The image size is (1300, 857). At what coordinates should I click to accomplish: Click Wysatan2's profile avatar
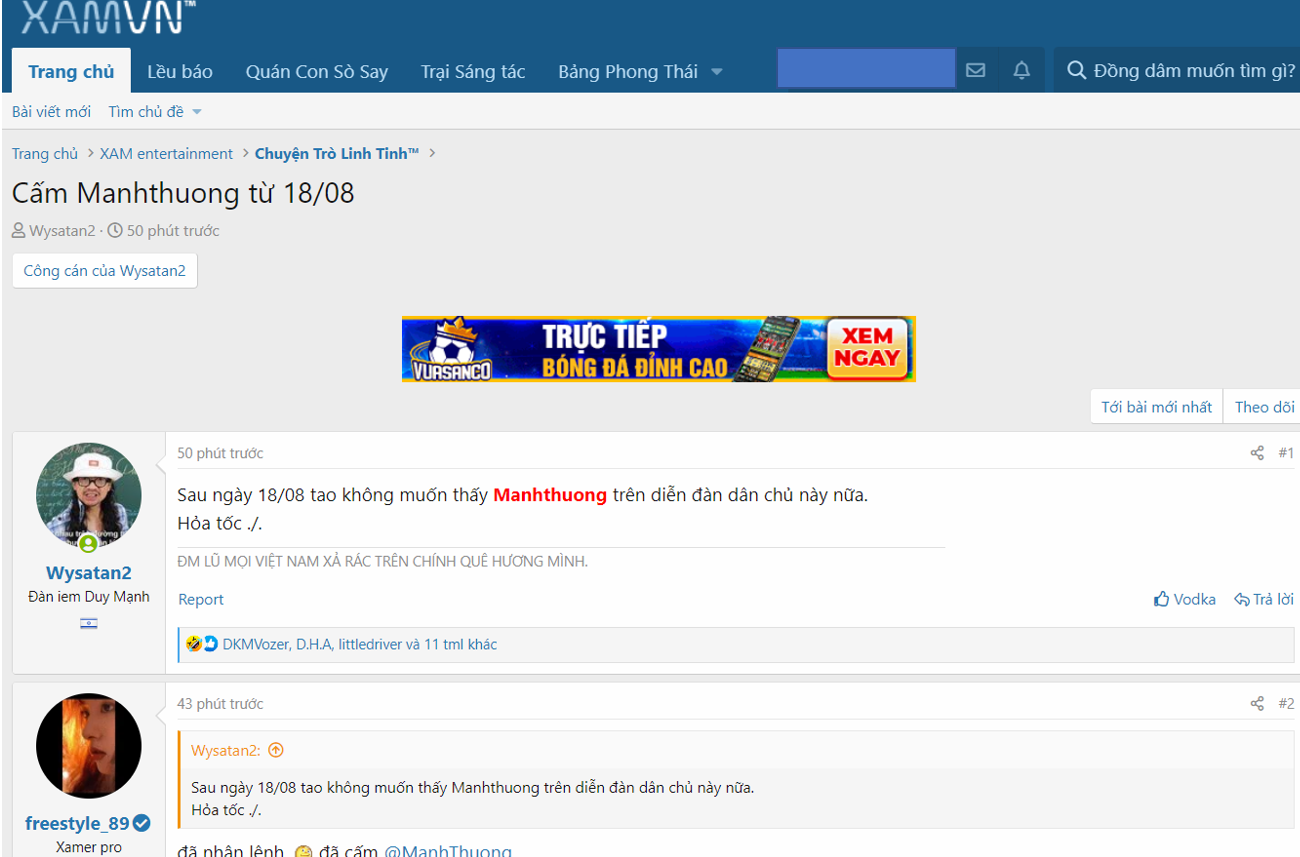click(x=89, y=496)
